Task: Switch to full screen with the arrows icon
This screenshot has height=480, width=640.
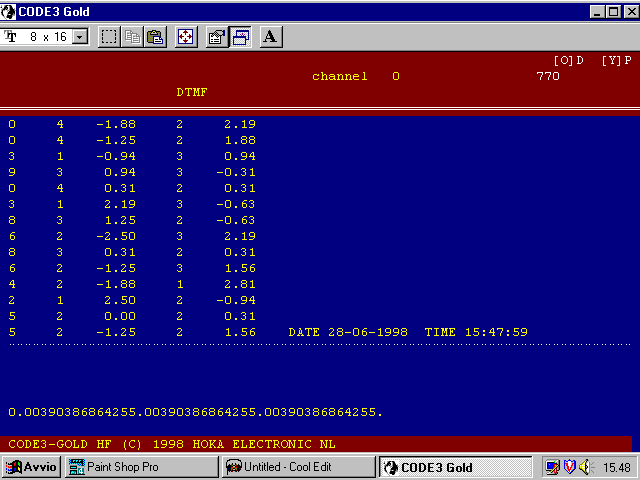Action: [x=186, y=37]
